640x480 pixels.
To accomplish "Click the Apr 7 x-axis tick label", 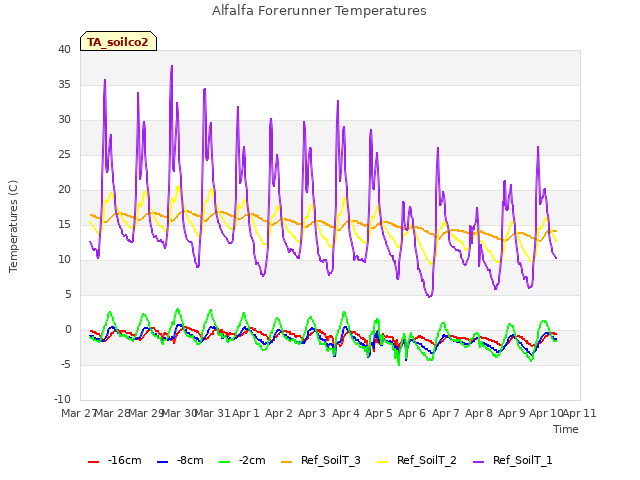I will click(446, 413).
